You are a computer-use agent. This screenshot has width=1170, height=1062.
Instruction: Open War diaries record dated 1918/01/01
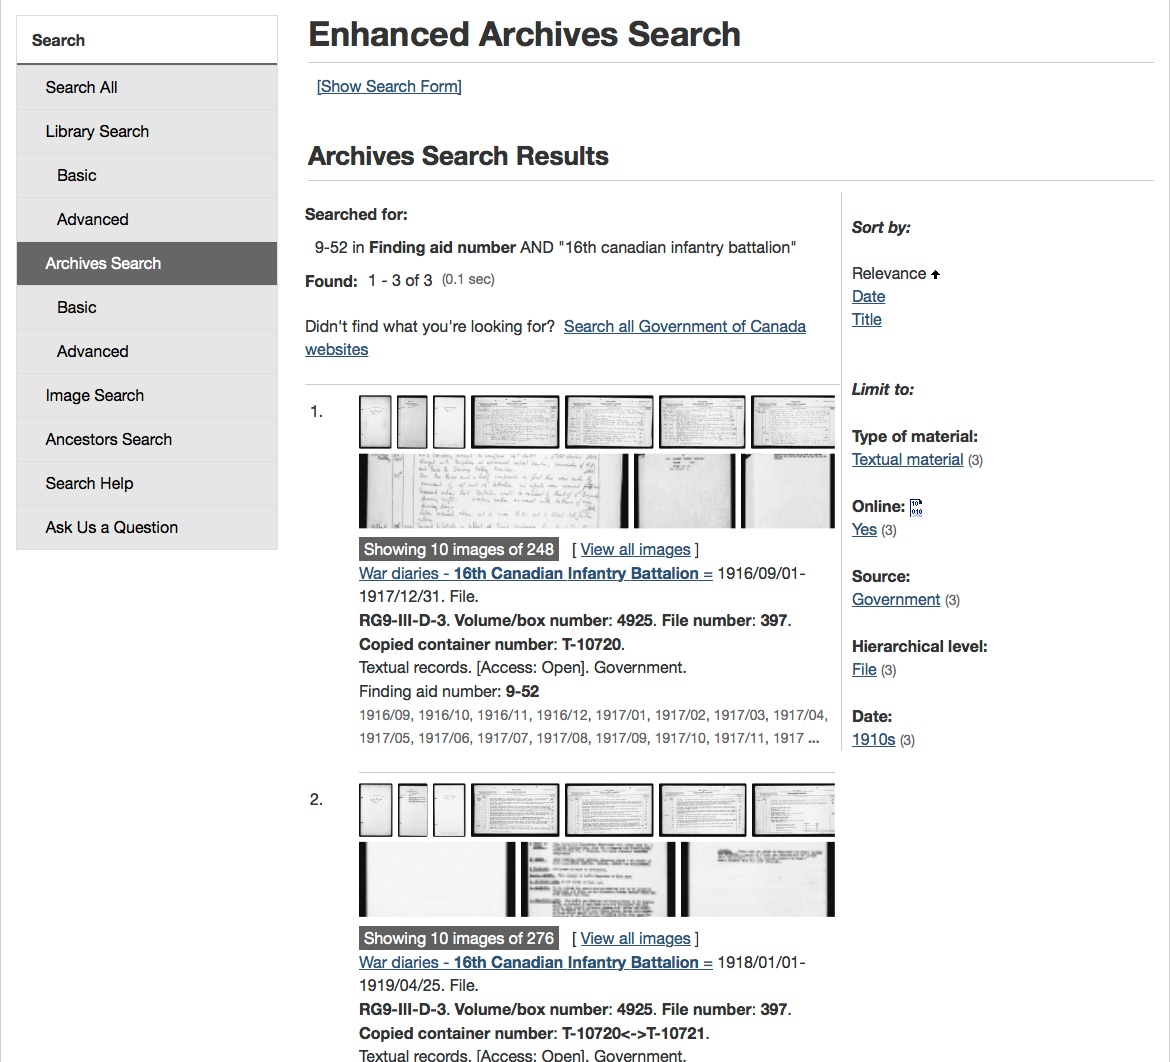[x=535, y=962]
